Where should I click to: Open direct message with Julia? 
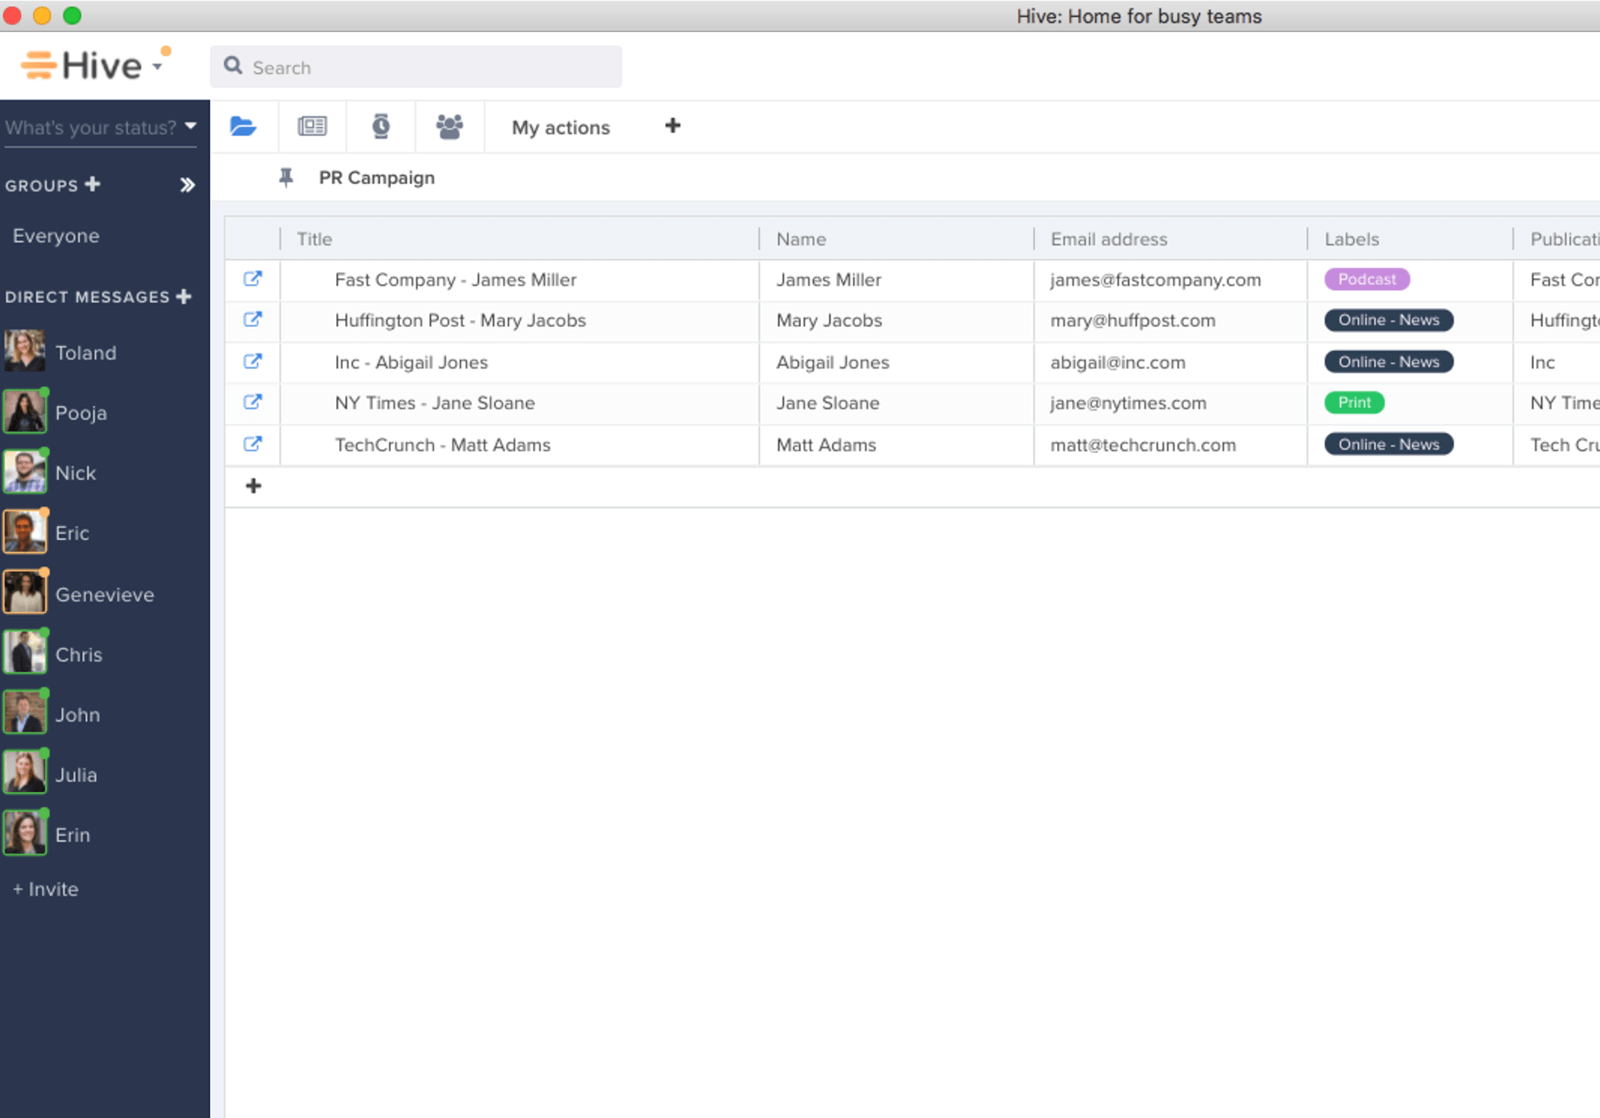coord(76,775)
